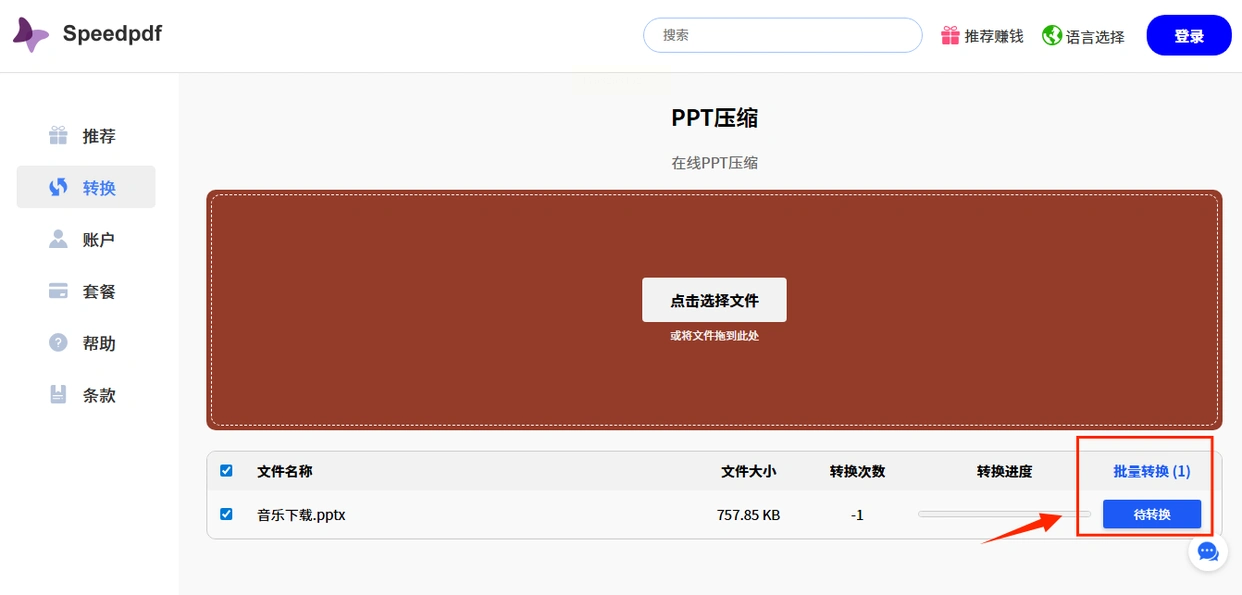Click the 账户 person icon
Screen dimensions: 1242x595
click(x=59, y=239)
